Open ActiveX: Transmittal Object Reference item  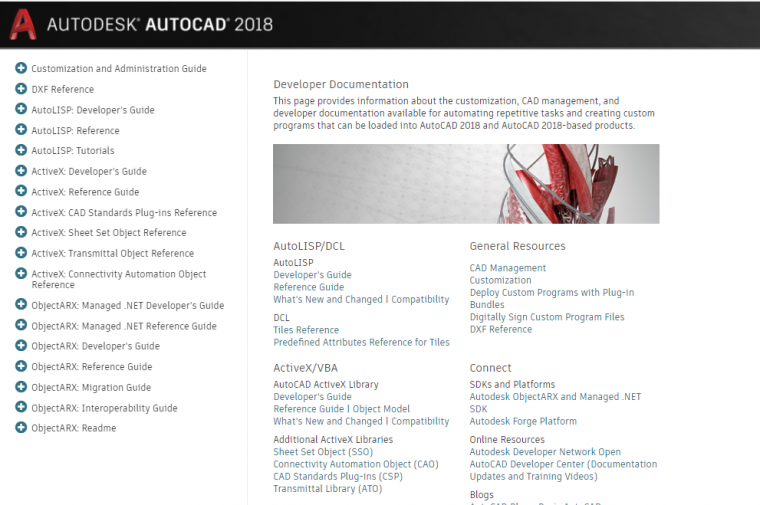tap(112, 253)
